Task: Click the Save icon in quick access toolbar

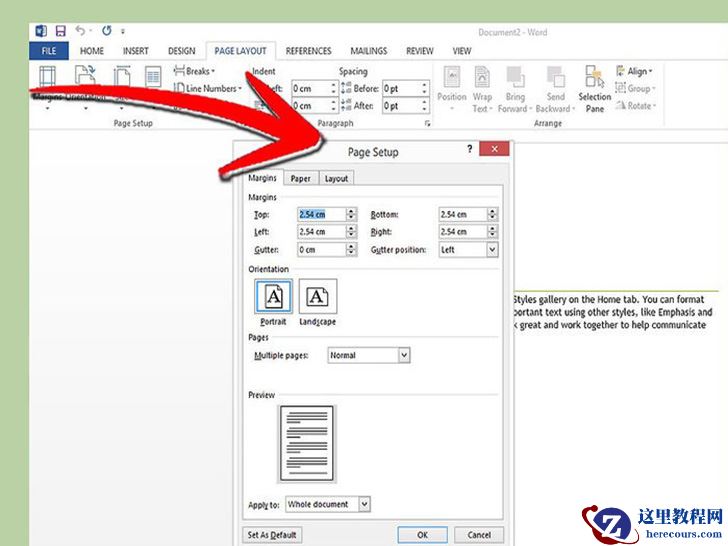Action: [x=61, y=32]
